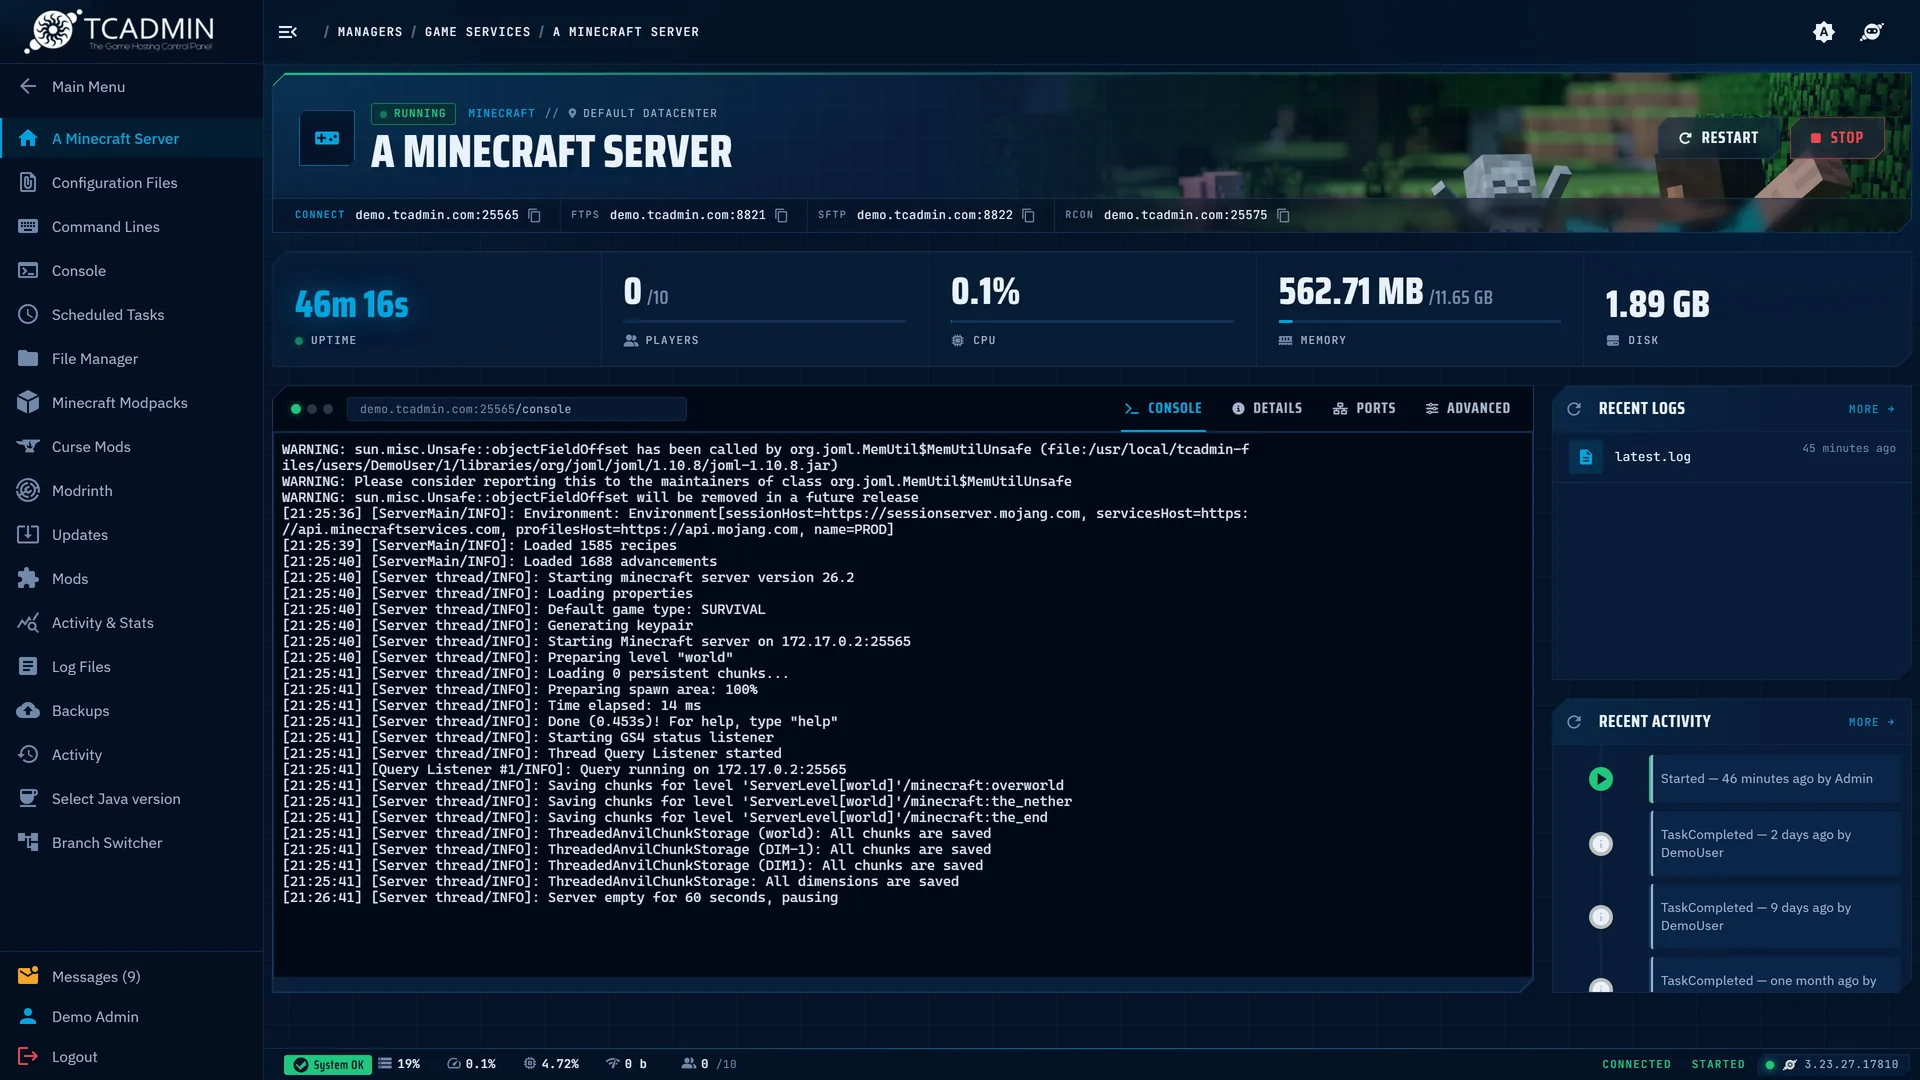
Task: Open the theme toggle icon in top bar
Action: click(1824, 32)
